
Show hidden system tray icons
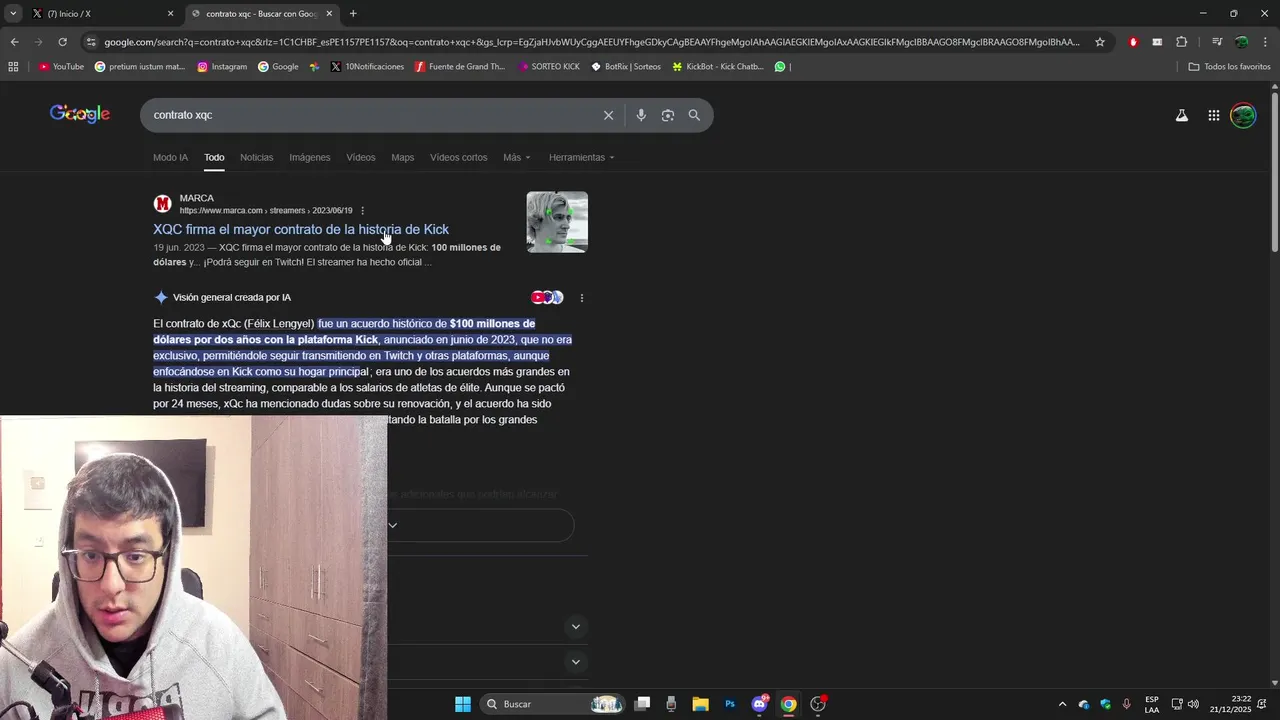pos(1062,704)
